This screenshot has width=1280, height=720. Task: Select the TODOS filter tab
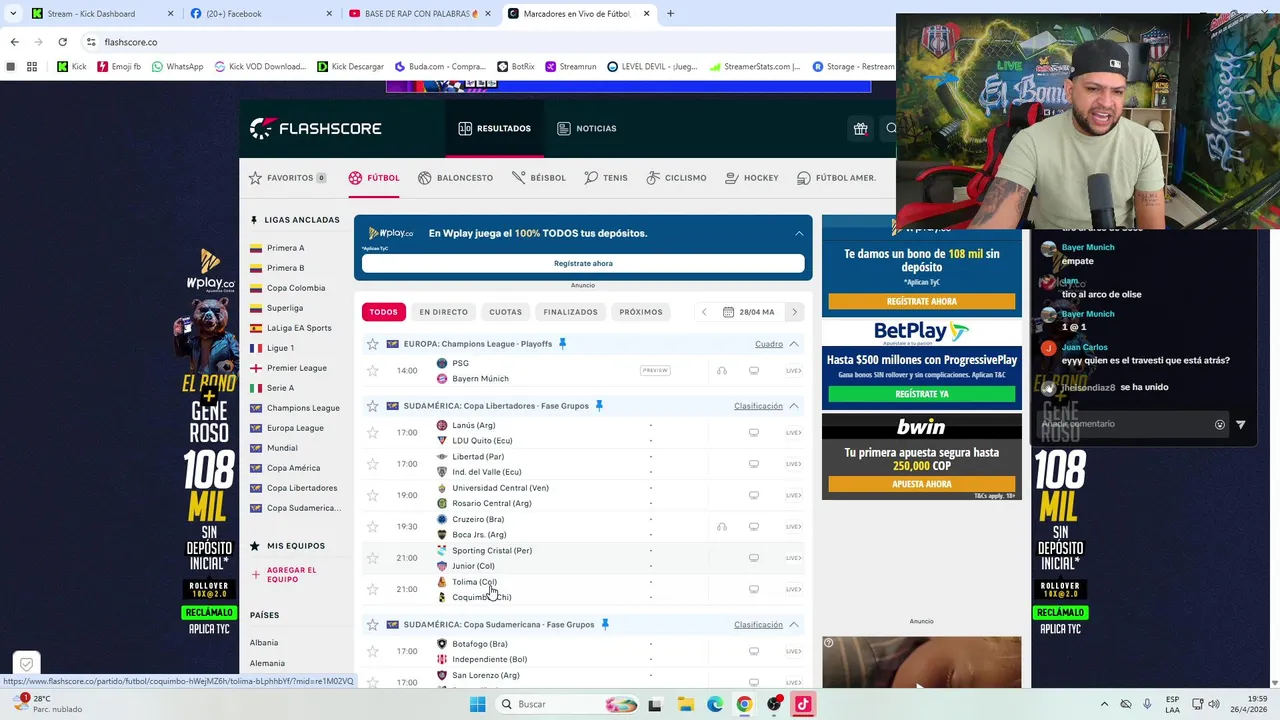383,312
